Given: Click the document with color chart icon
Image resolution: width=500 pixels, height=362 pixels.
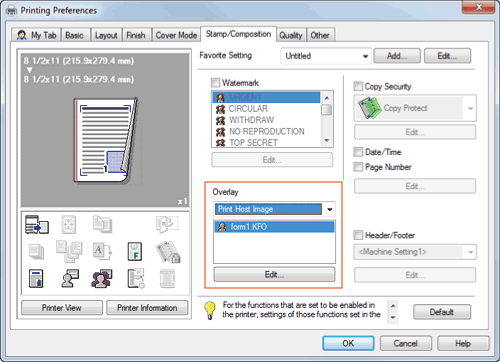Looking at the screenshot, I should 36,278.
